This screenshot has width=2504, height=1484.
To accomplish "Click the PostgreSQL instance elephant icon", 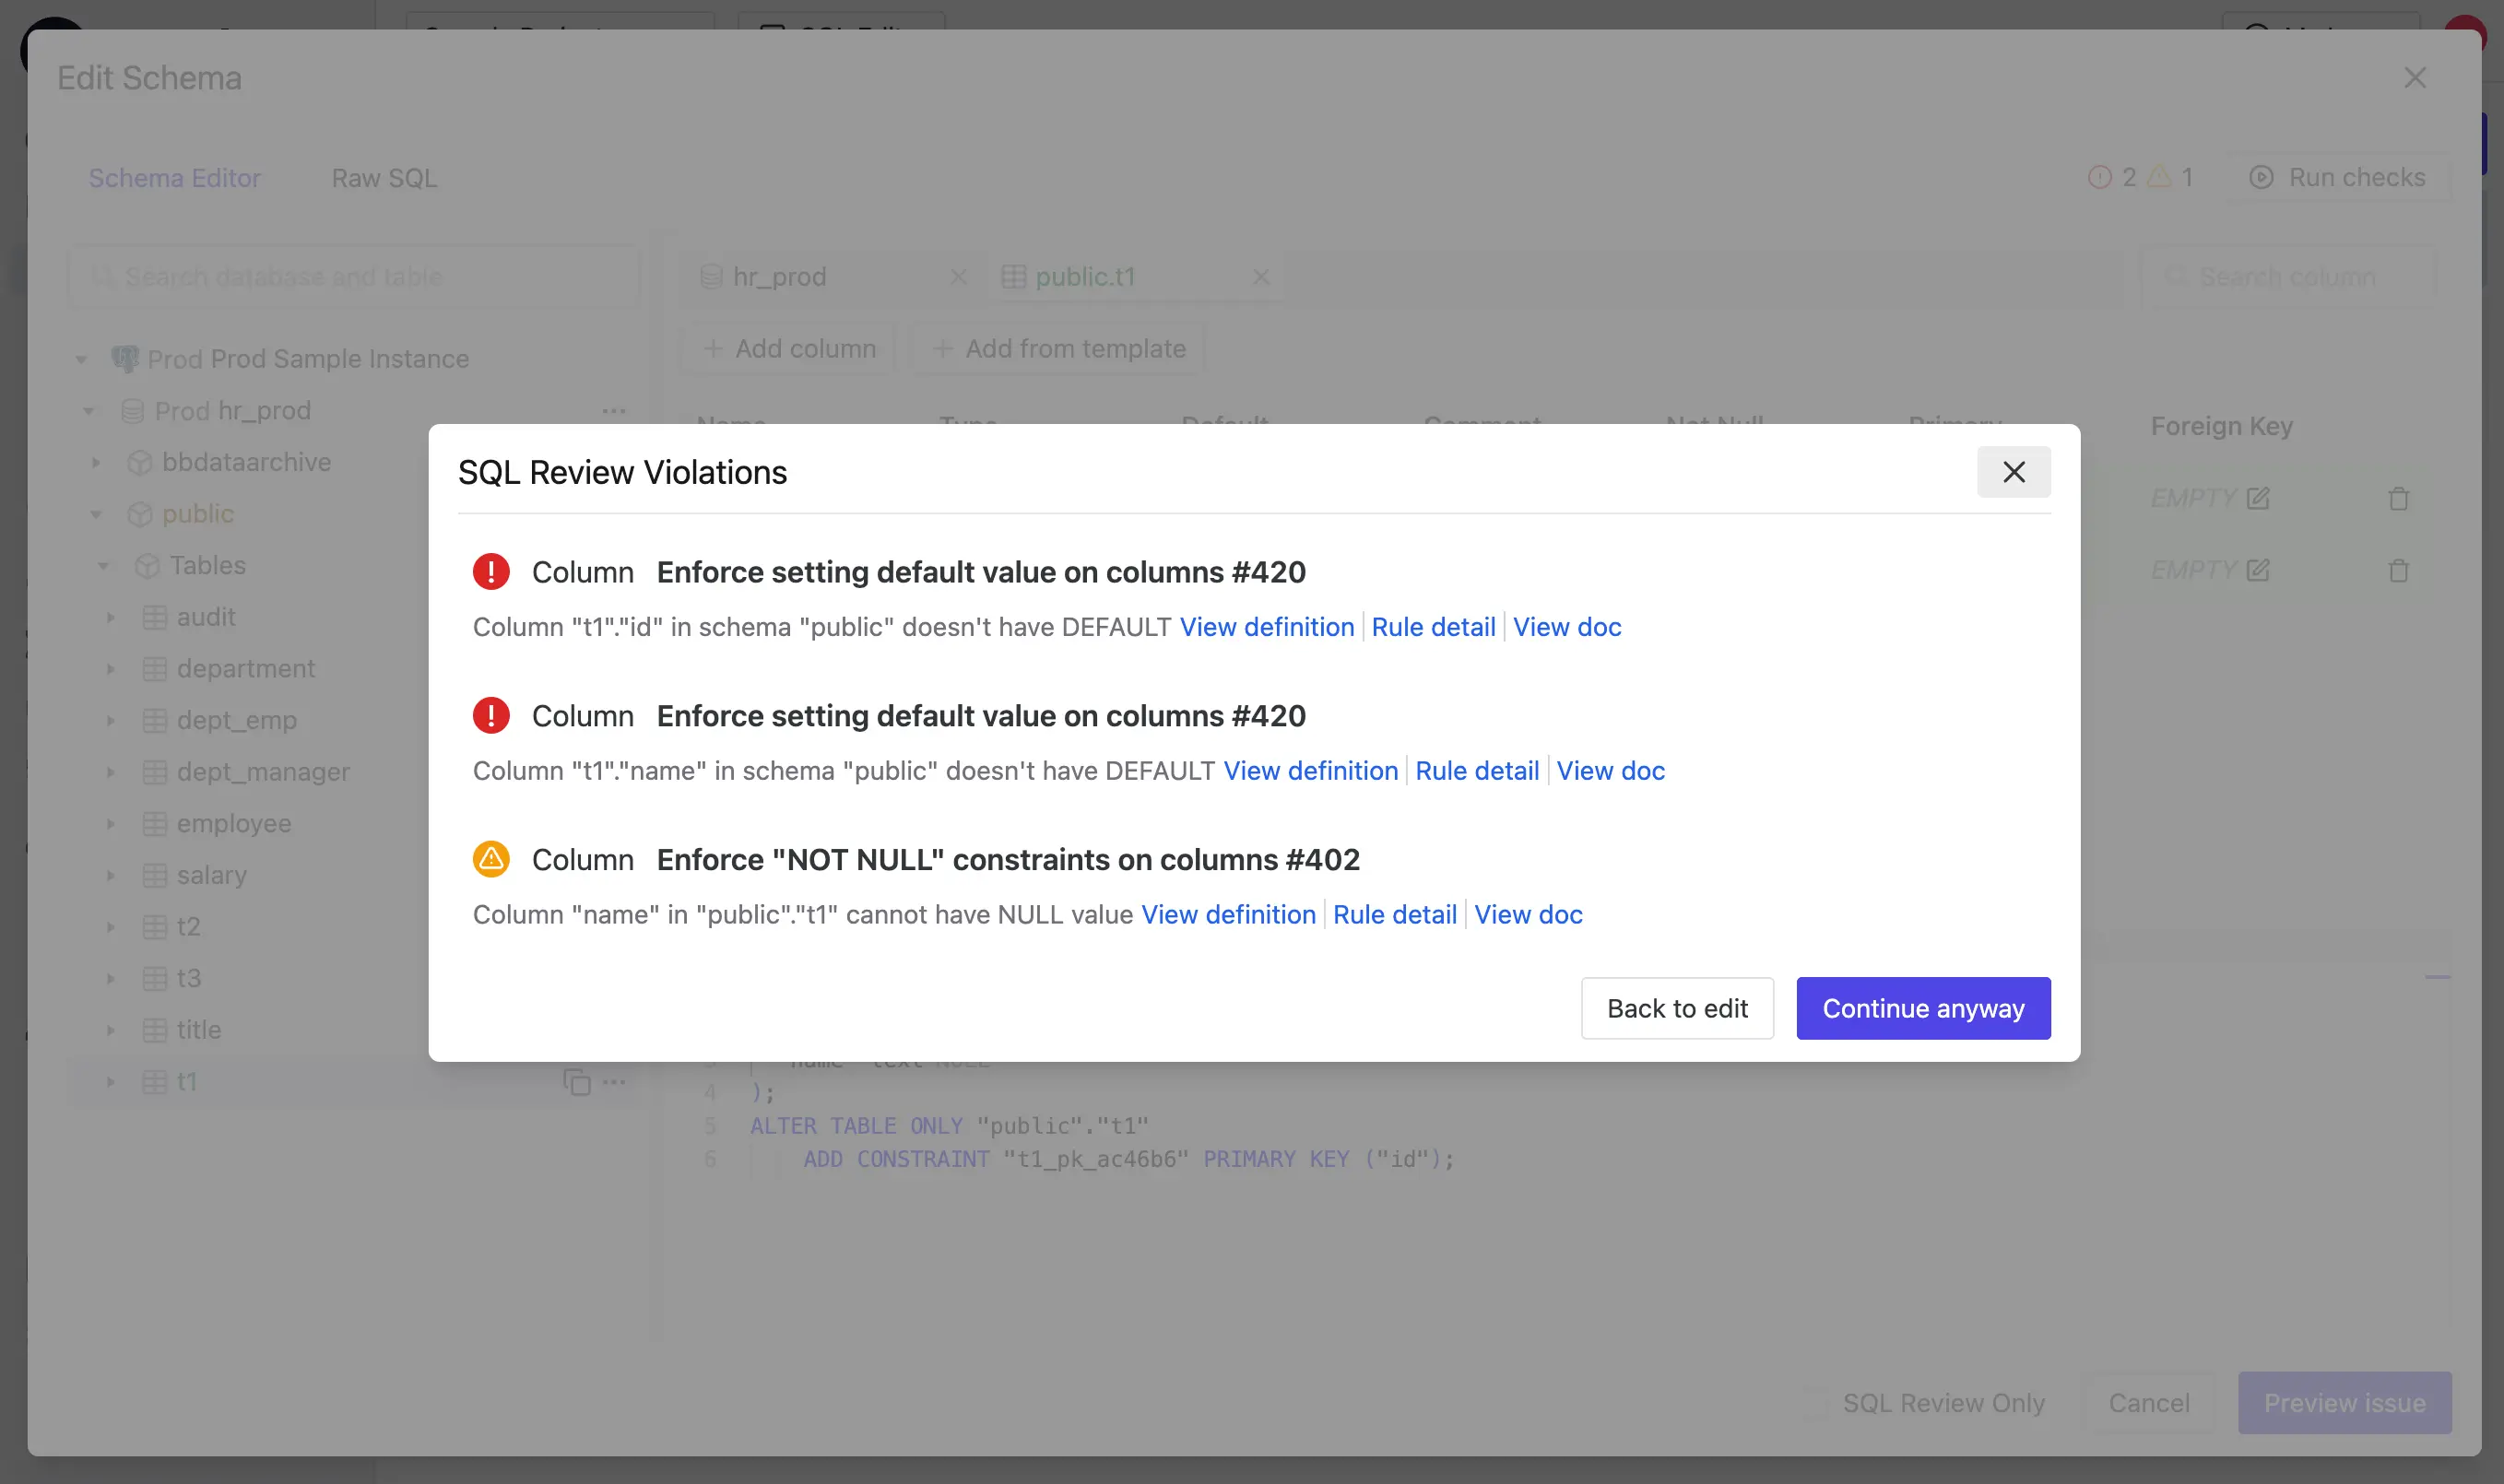I will pyautogui.click(x=125, y=359).
